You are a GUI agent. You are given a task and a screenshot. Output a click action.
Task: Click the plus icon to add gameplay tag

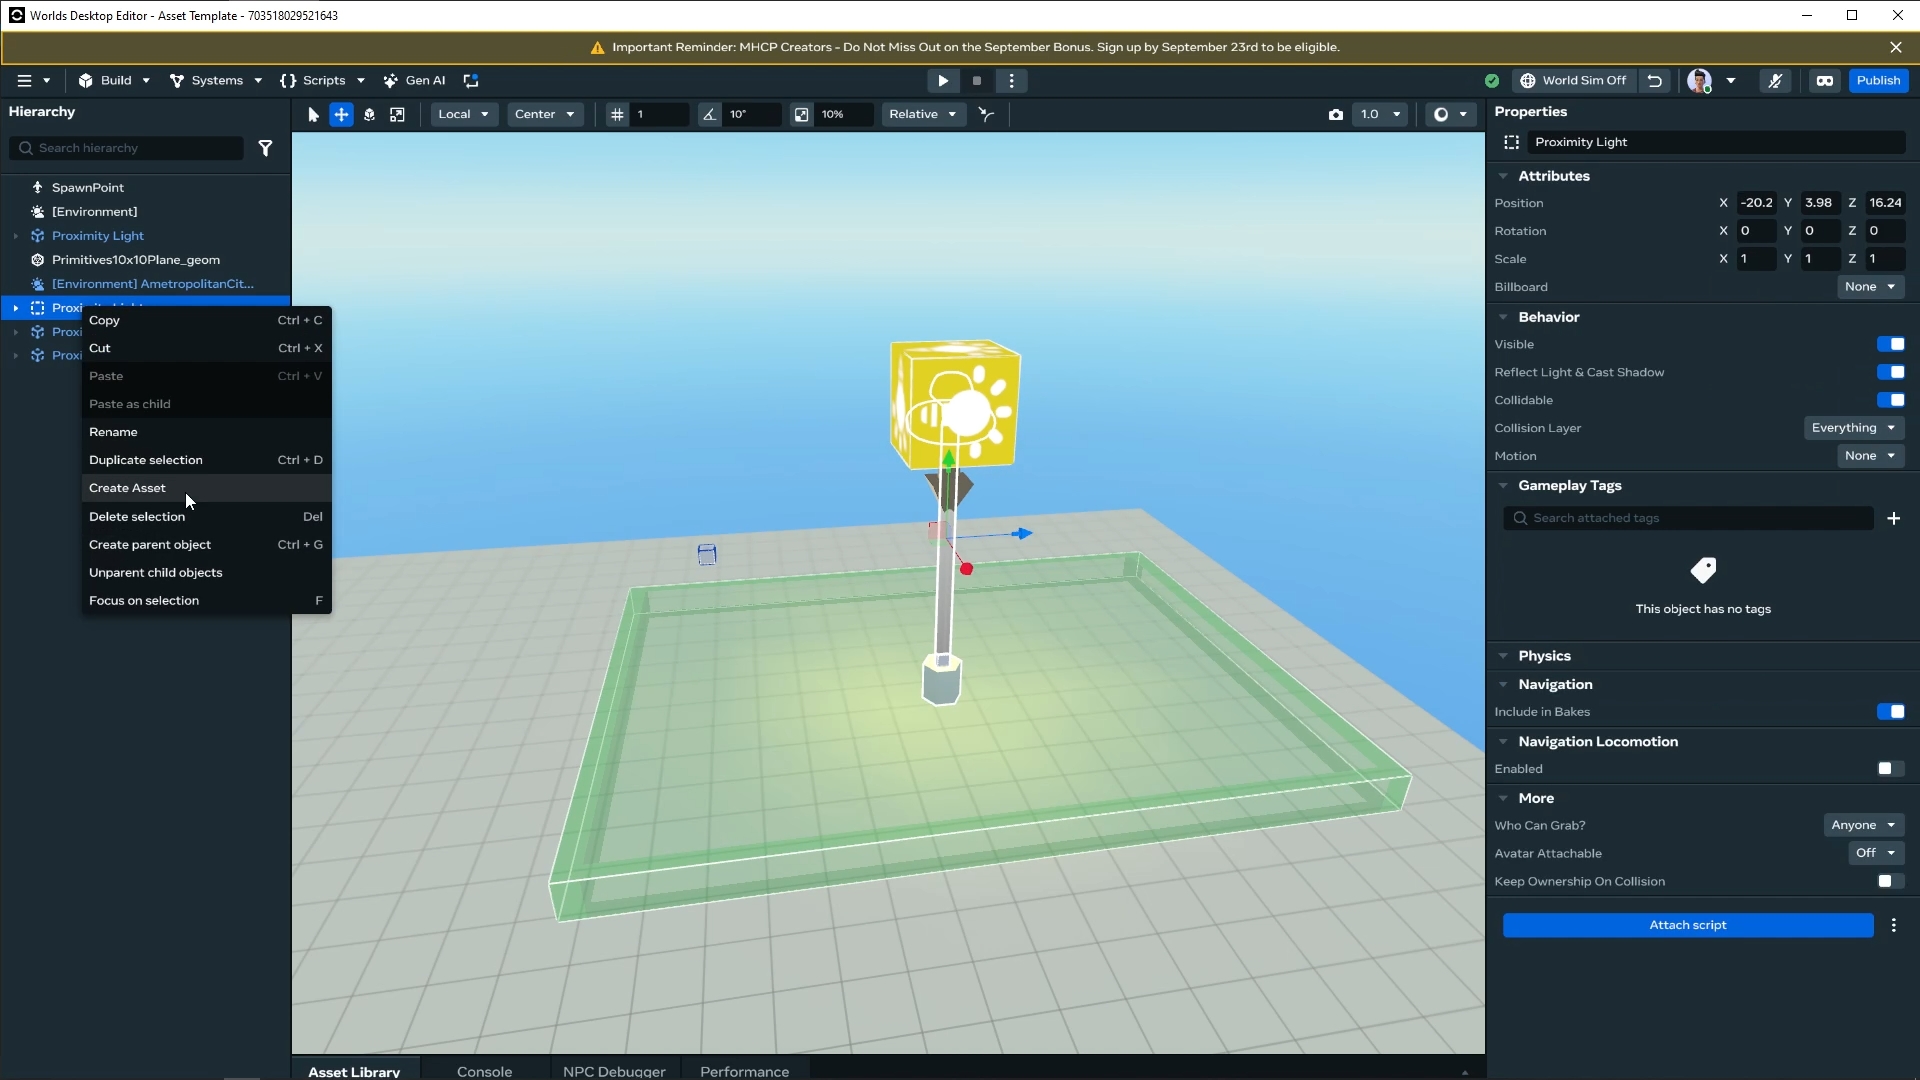pos(1893,518)
